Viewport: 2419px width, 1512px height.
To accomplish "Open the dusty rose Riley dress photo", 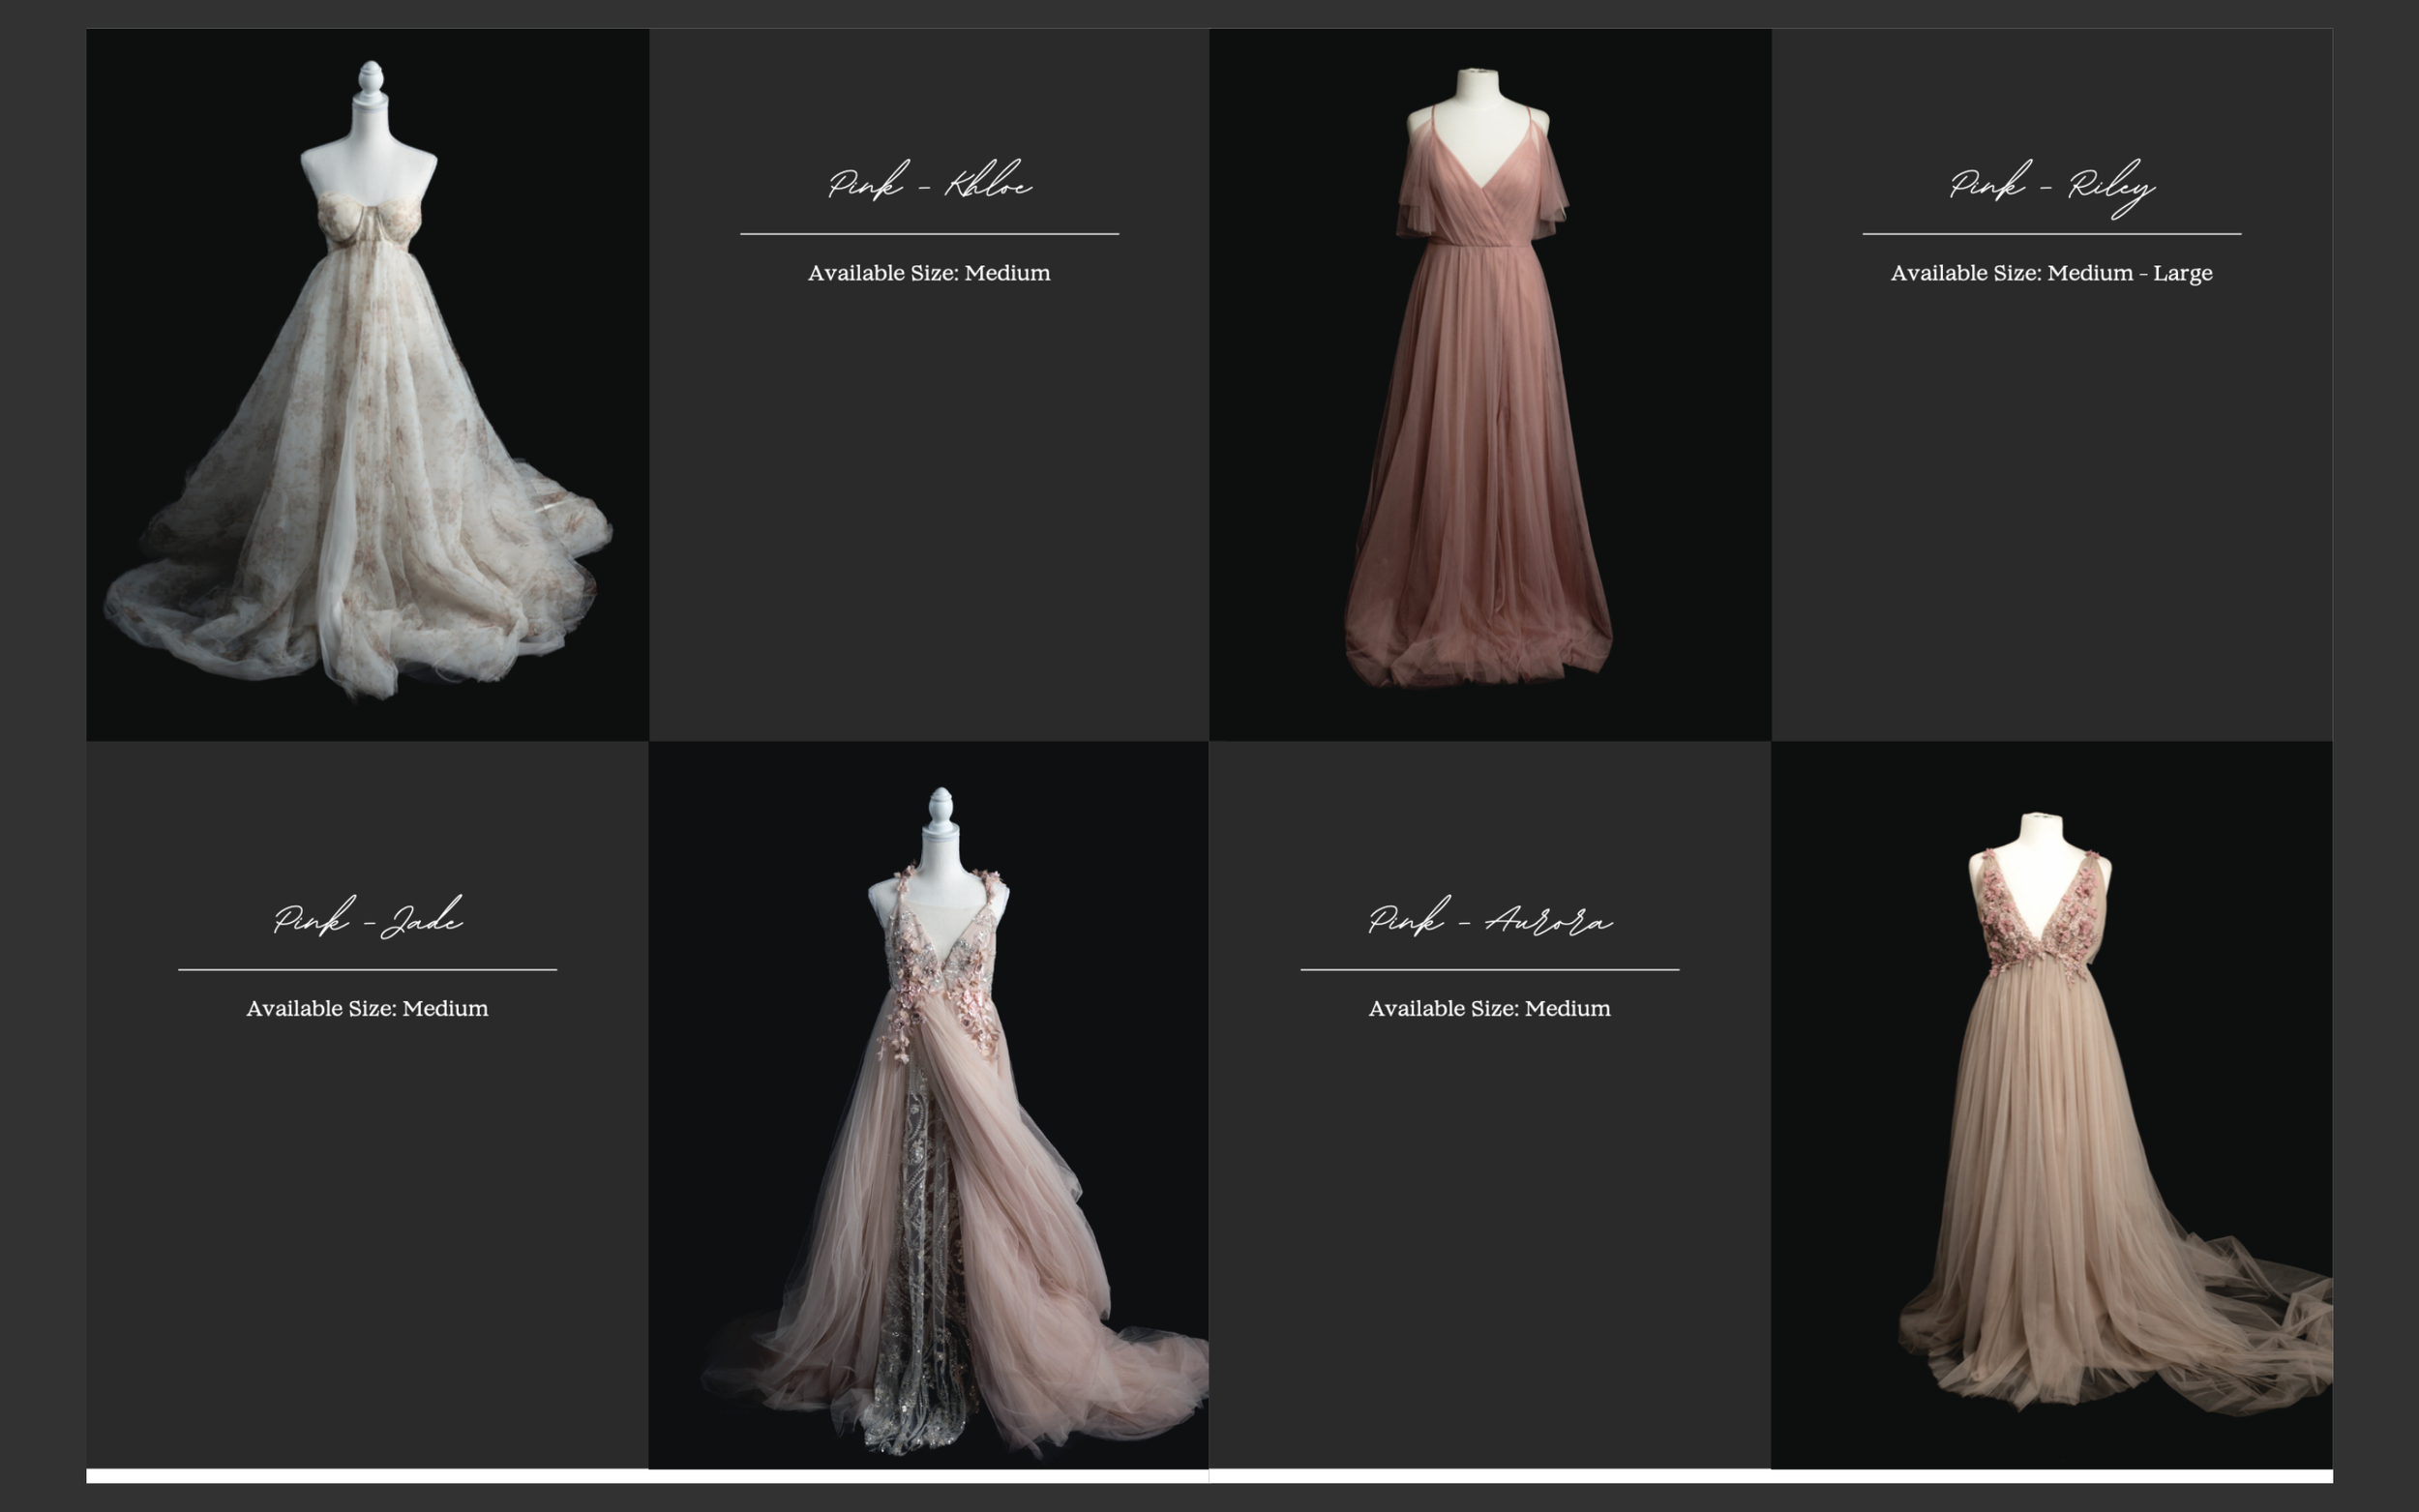I will [1478, 420].
